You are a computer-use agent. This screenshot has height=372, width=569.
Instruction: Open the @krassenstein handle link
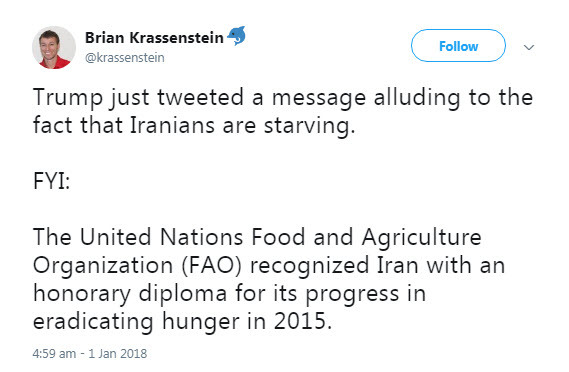click(124, 58)
